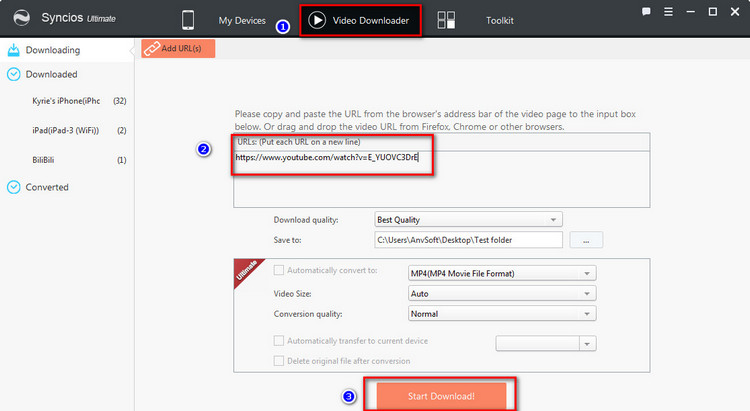This screenshot has width=750, height=411.
Task: Open the transfer device dropdown
Action: click(x=546, y=343)
